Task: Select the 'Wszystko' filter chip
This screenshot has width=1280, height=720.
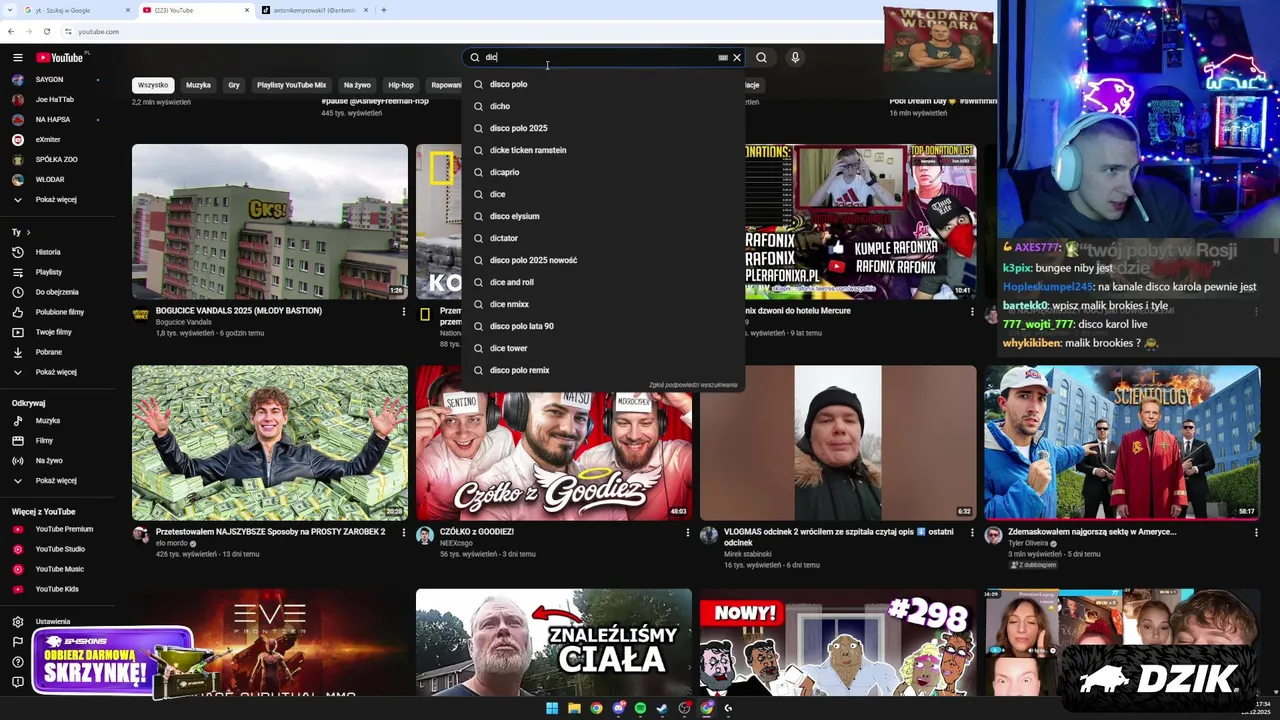Action: point(153,85)
